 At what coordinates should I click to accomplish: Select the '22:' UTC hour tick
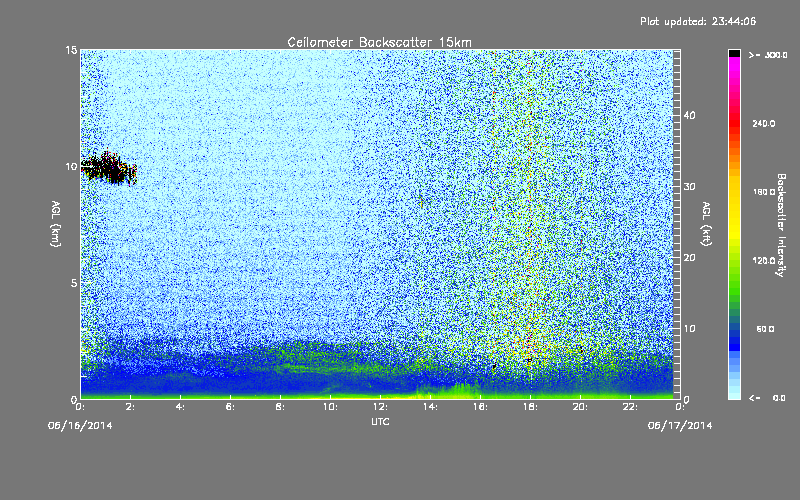630,407
